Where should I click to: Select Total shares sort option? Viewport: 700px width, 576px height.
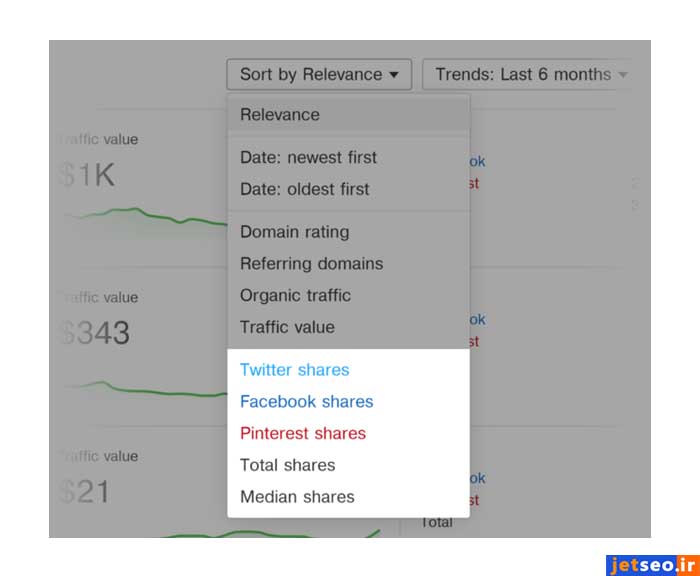(287, 465)
